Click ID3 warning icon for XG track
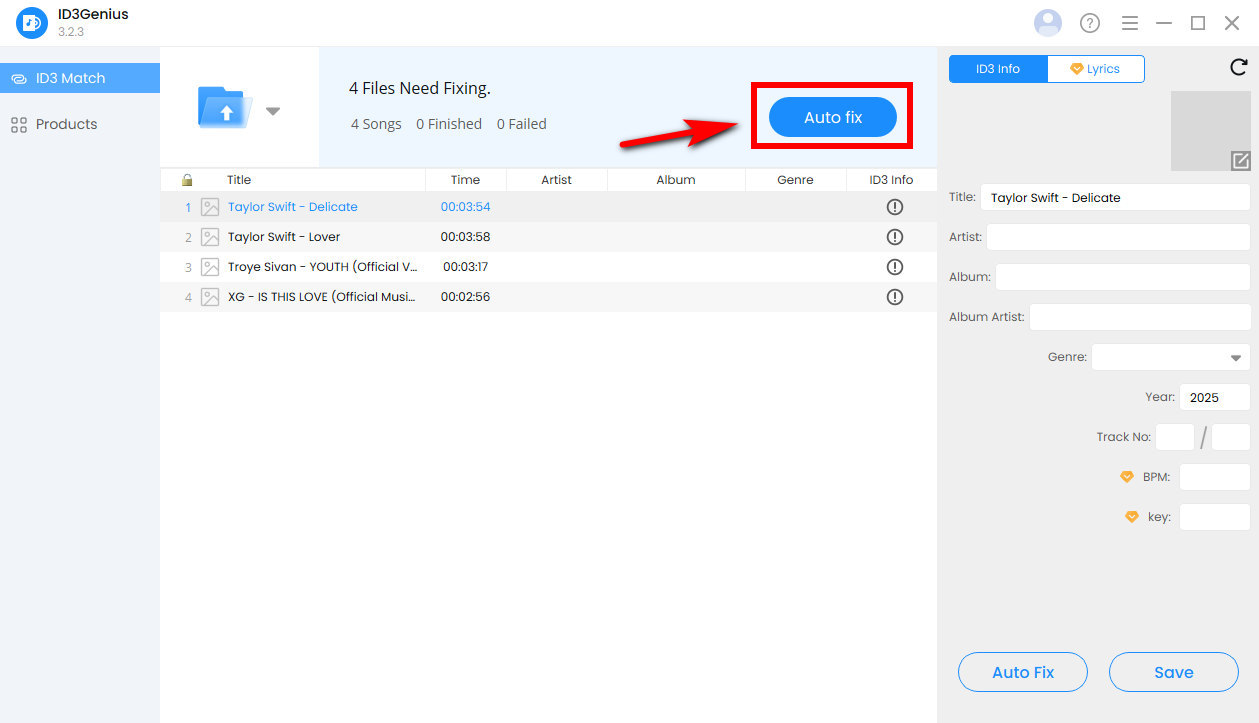This screenshot has height=723, width=1259. (x=895, y=297)
